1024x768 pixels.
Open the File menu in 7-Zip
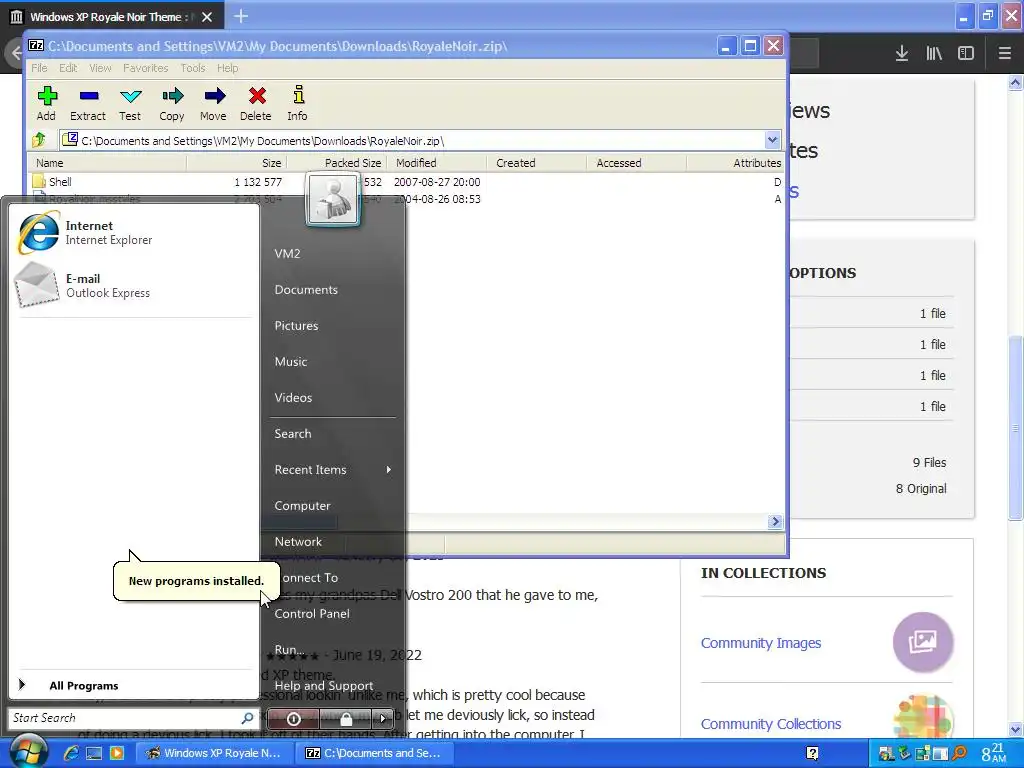coord(39,68)
